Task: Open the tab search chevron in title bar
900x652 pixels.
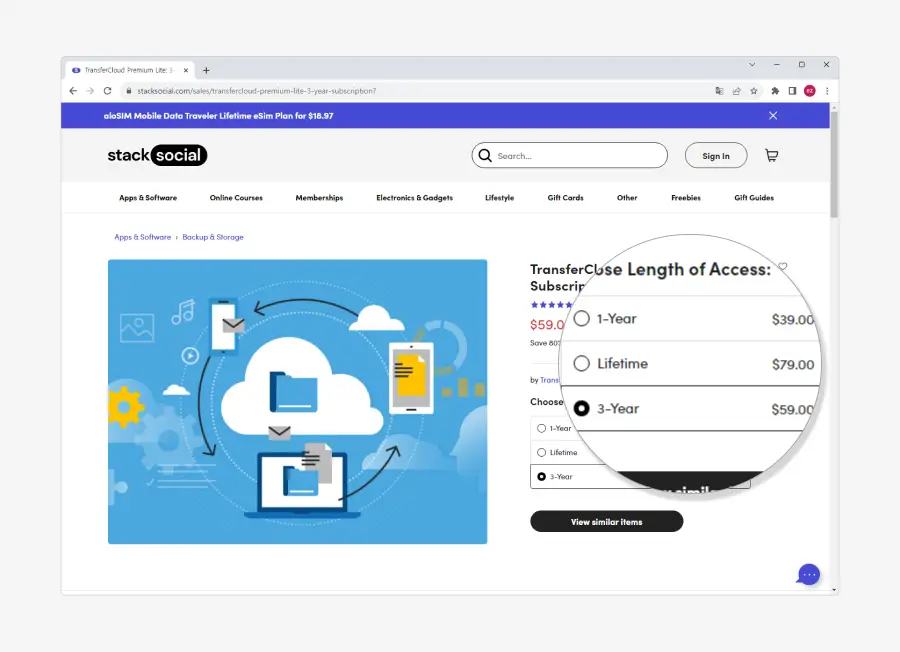Action: point(752,65)
